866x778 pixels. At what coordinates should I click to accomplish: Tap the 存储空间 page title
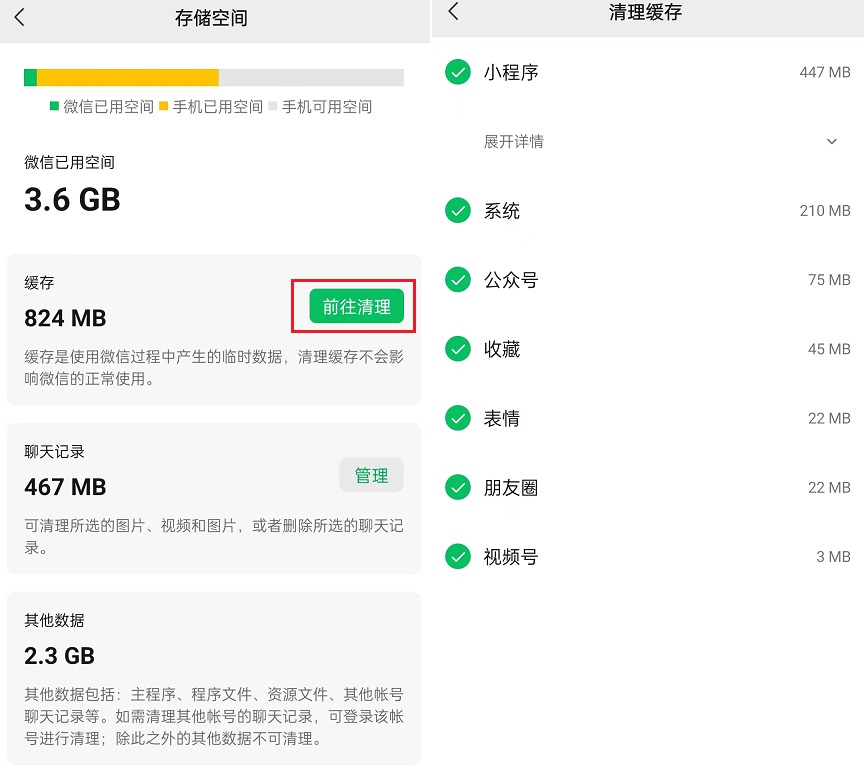click(211, 18)
